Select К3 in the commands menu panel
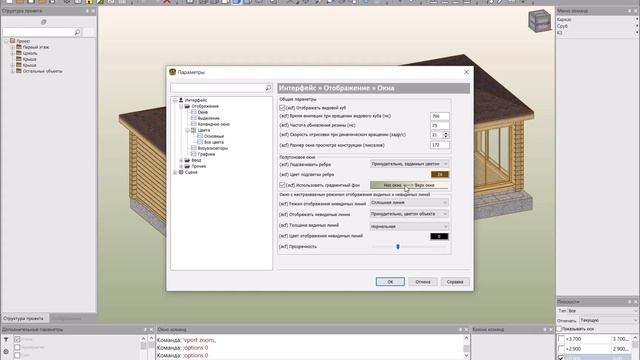Screen dimensions: 640x360 click(x=560, y=33)
